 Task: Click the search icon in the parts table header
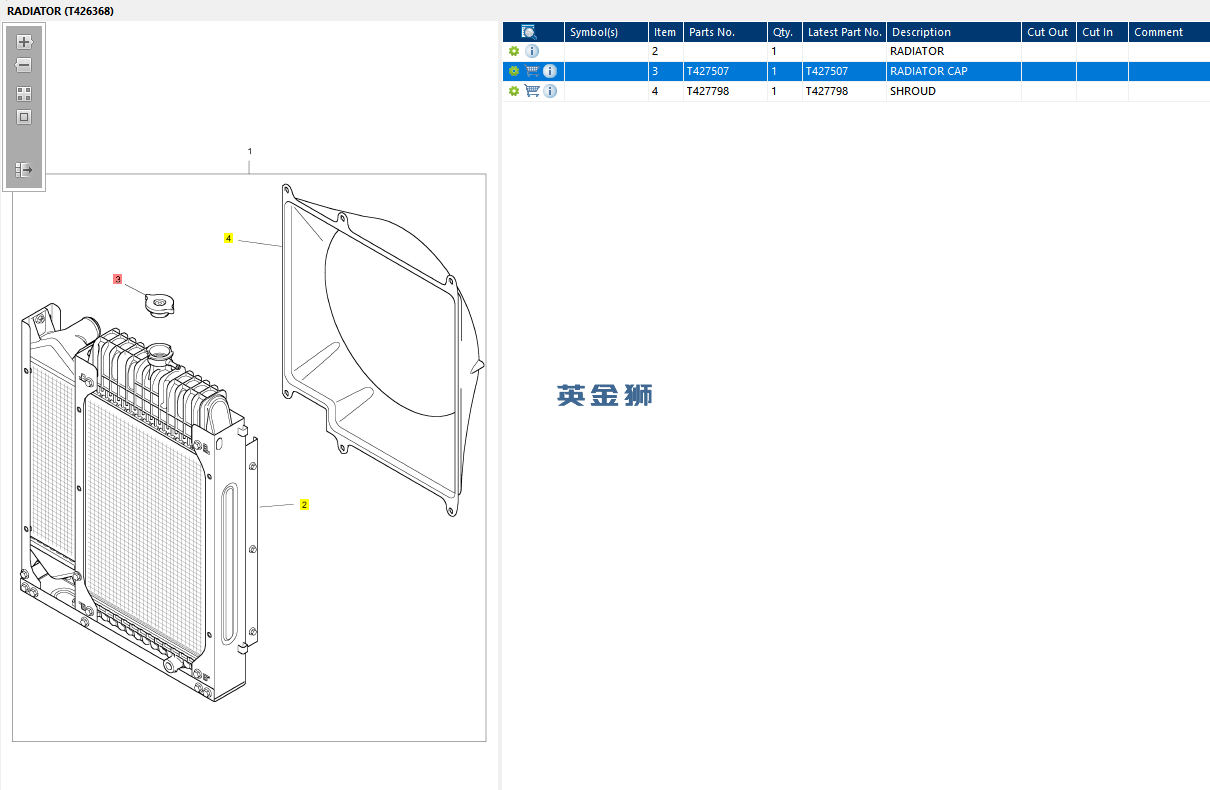[529, 32]
